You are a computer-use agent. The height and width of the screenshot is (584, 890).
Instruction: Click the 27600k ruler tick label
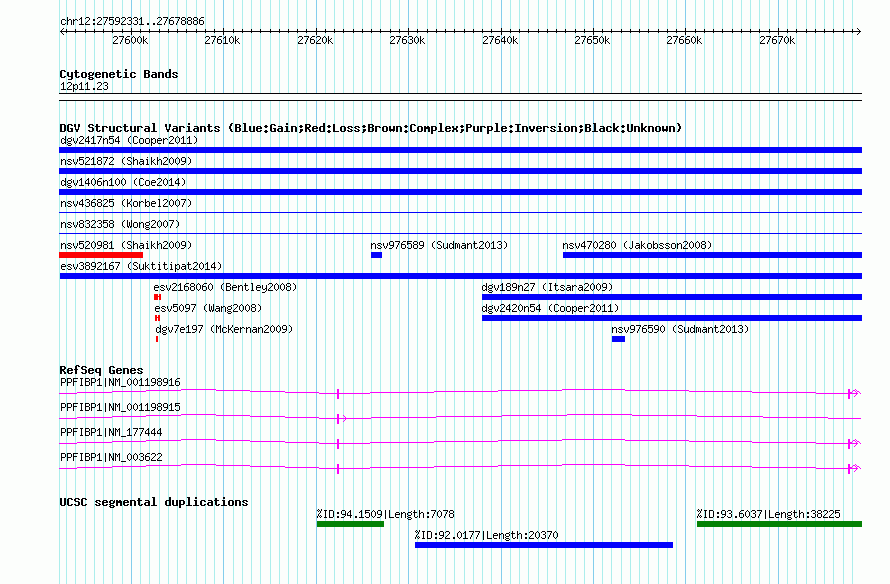tap(130, 41)
